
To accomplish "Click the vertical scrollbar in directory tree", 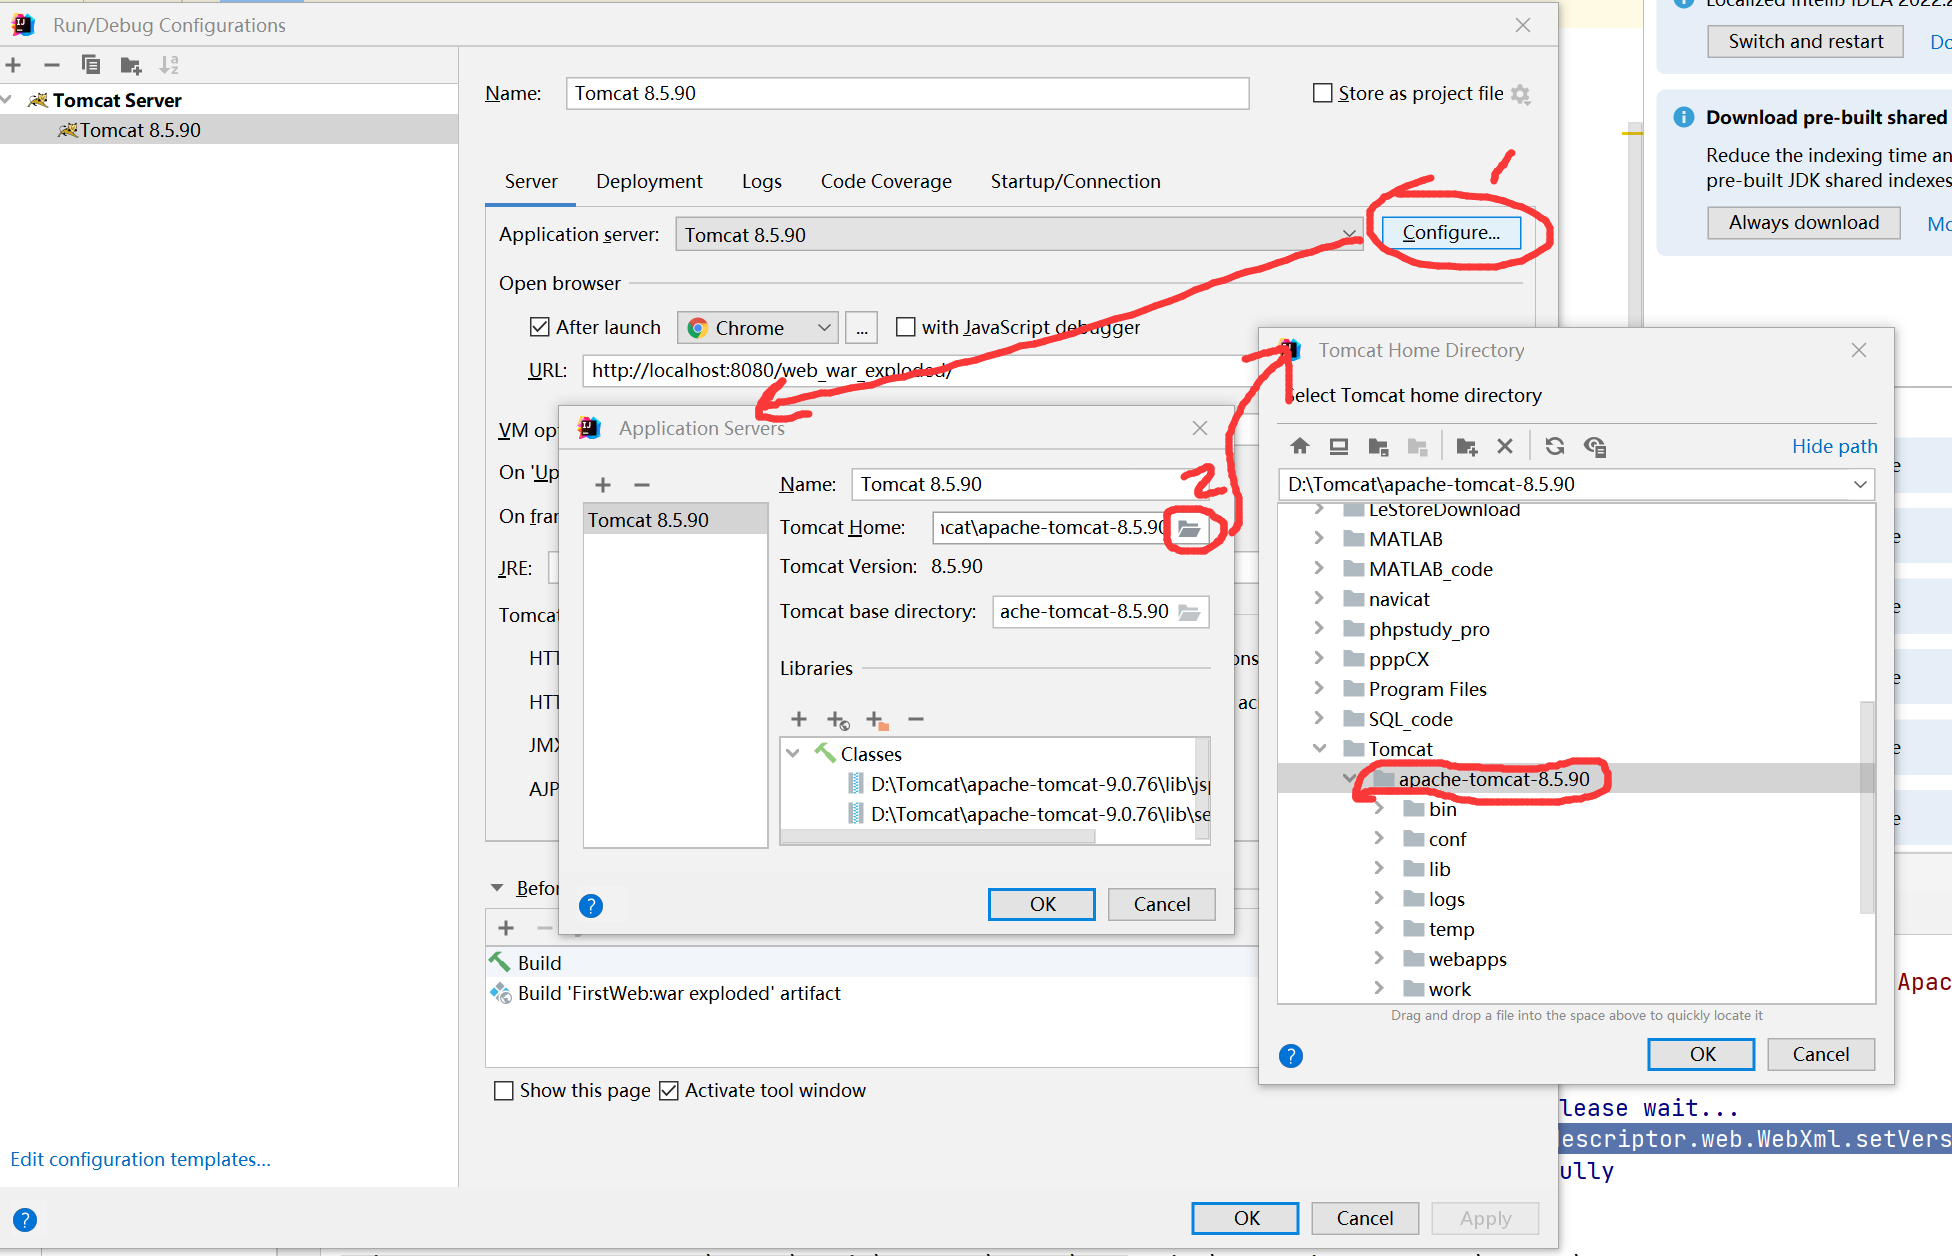I will tap(1867, 807).
